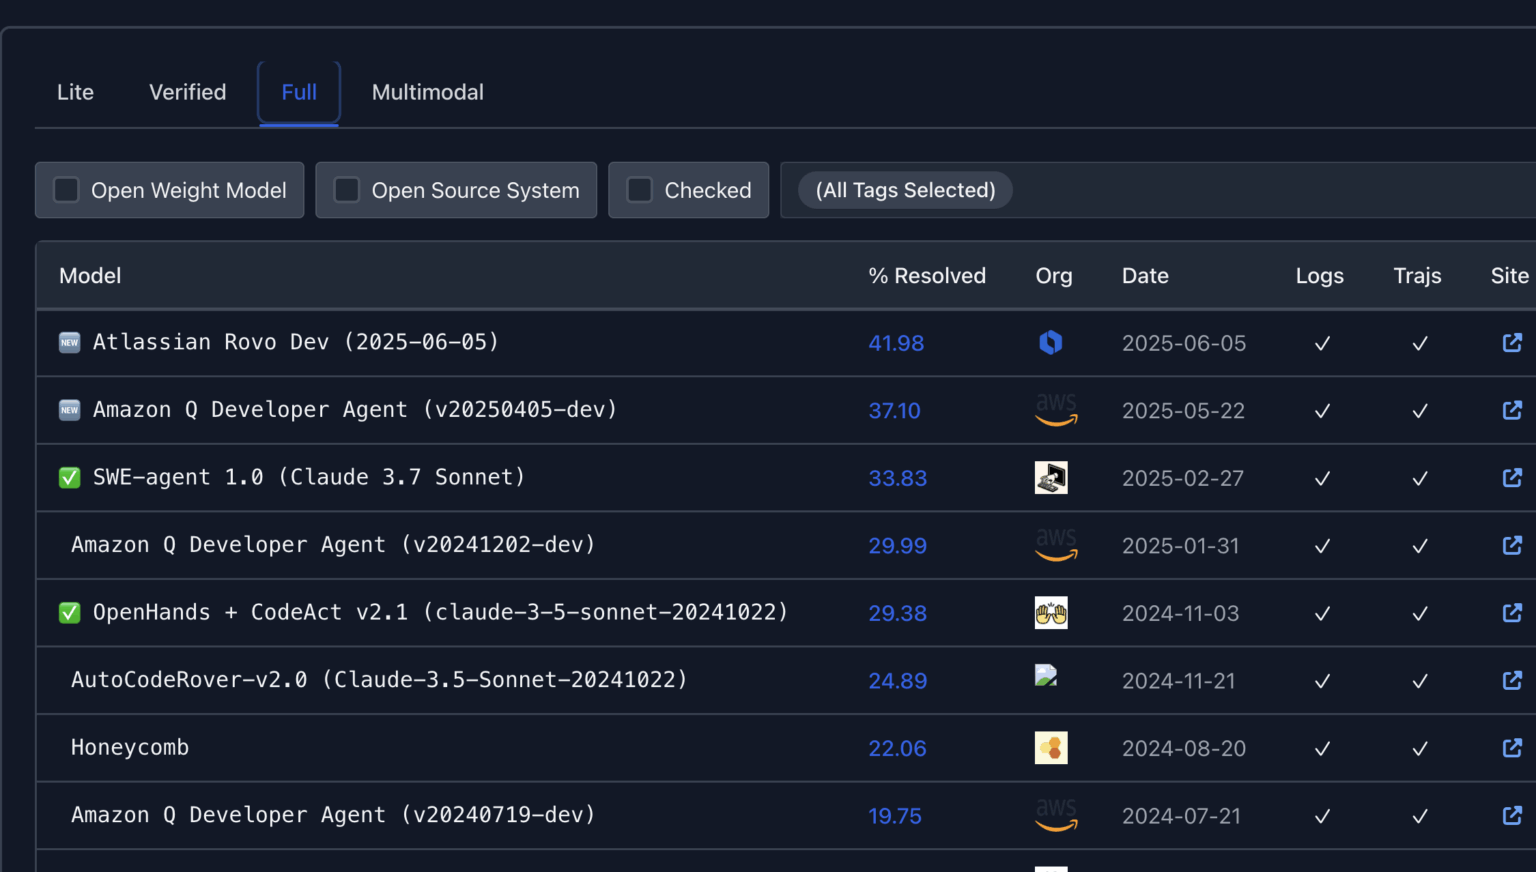
Task: Open the external site link for Honeycomb
Action: pos(1511,747)
